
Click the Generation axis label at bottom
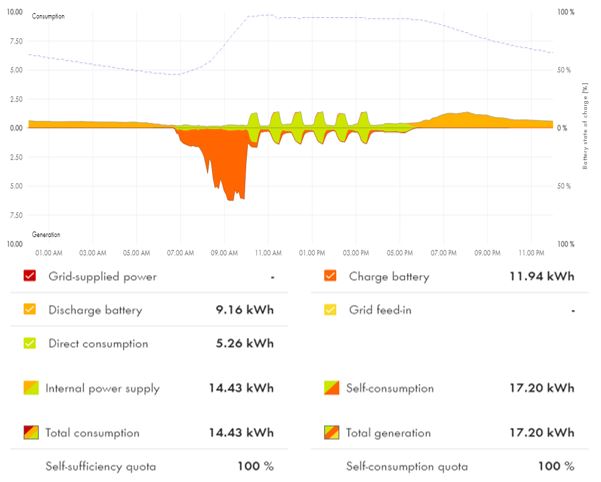click(x=46, y=235)
